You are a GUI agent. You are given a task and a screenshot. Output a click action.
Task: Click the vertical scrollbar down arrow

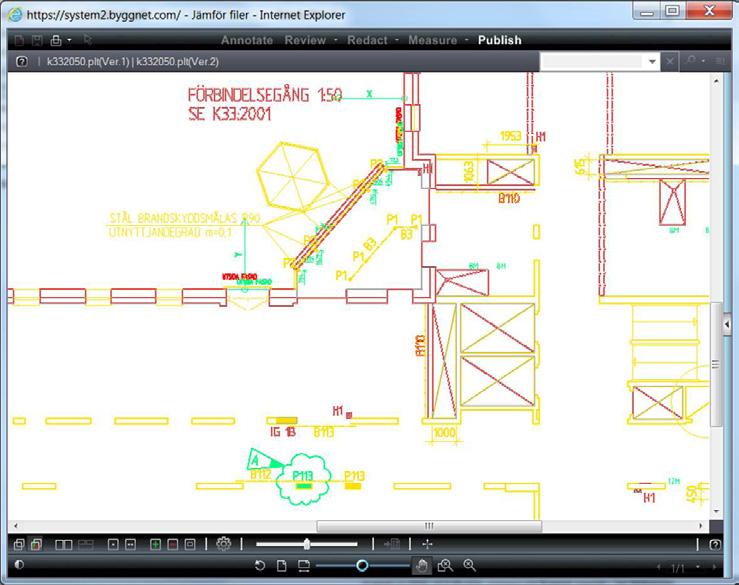tap(716, 511)
